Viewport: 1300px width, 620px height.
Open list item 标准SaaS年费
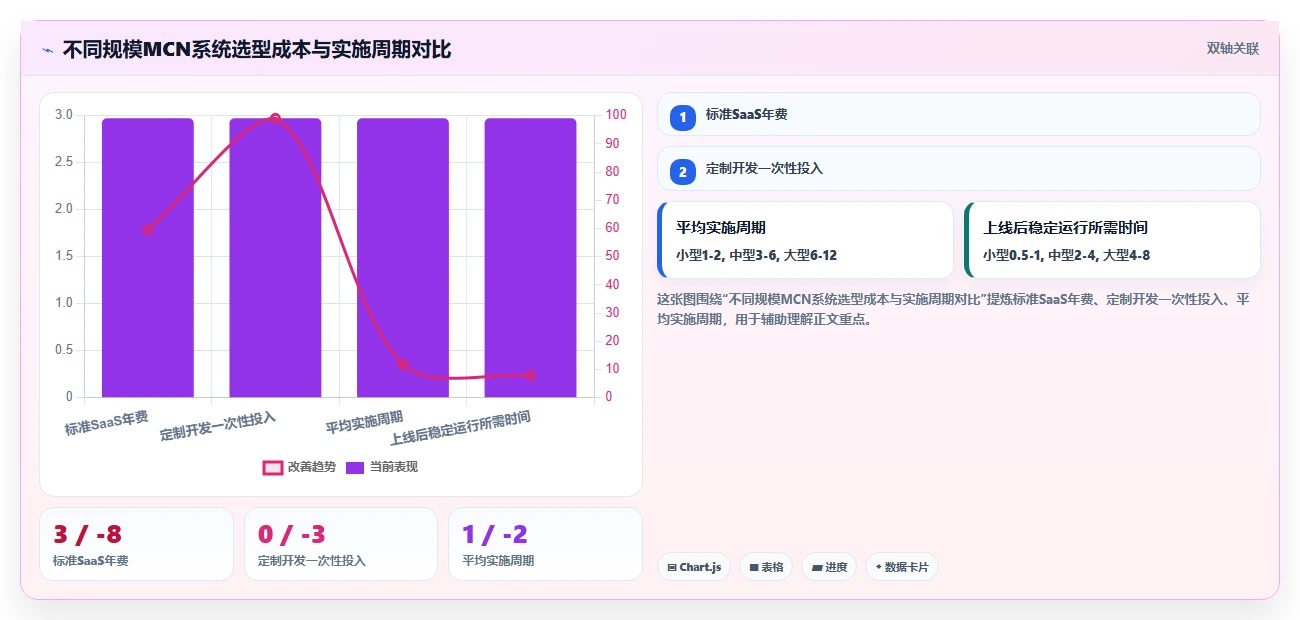coord(959,114)
